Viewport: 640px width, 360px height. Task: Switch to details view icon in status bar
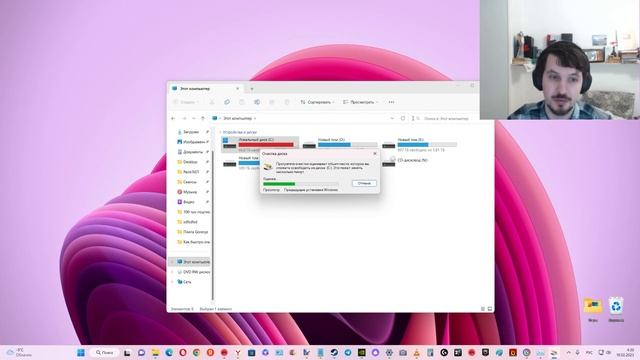[x=482, y=309]
